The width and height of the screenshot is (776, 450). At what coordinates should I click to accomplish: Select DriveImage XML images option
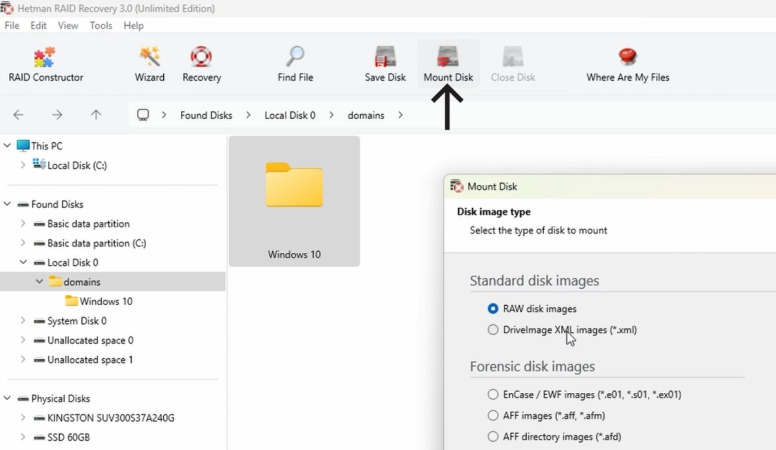tap(562, 330)
